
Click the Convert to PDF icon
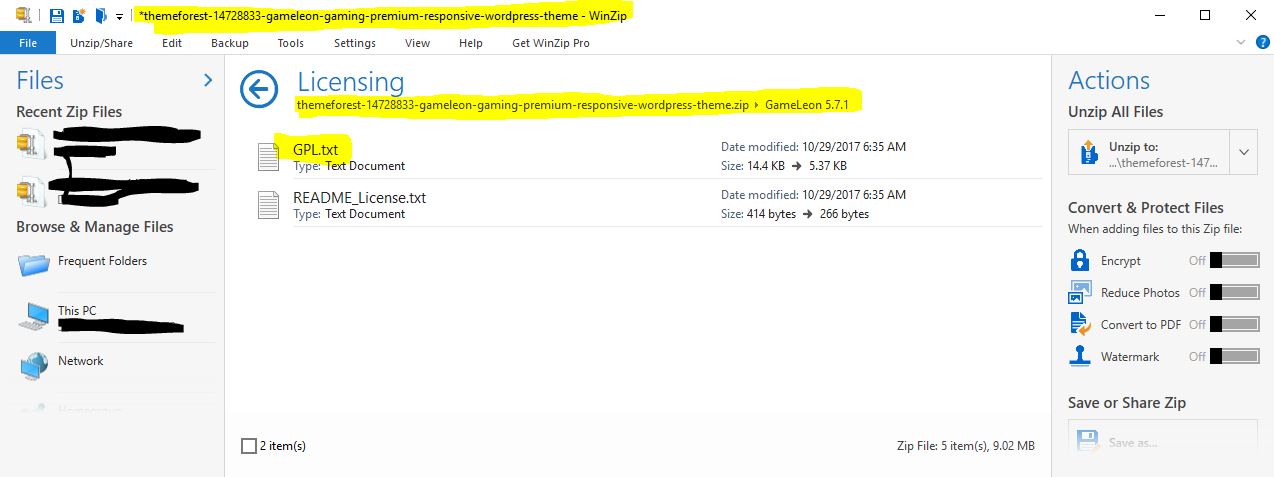tap(1080, 324)
